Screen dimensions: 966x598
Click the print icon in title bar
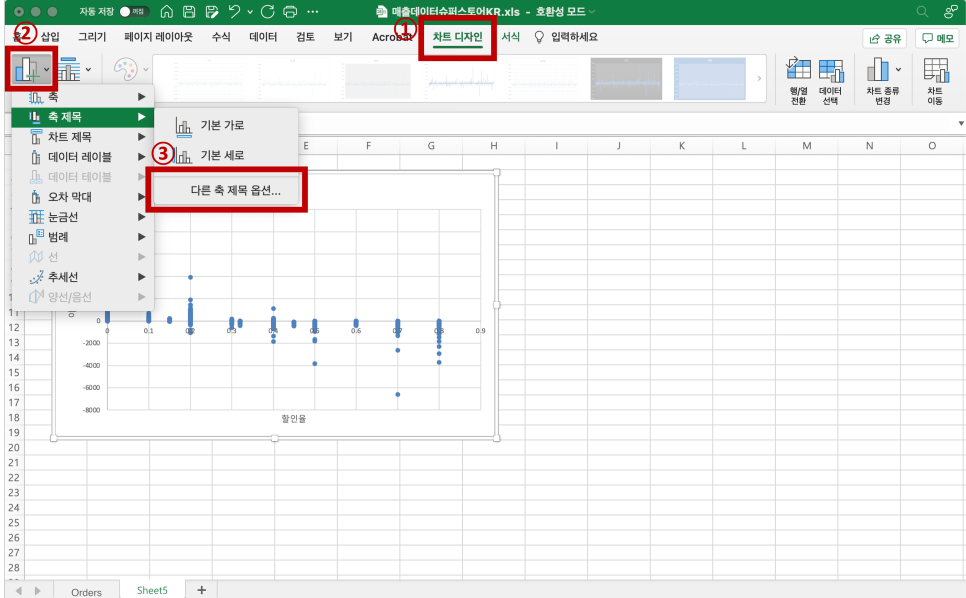coord(290,12)
